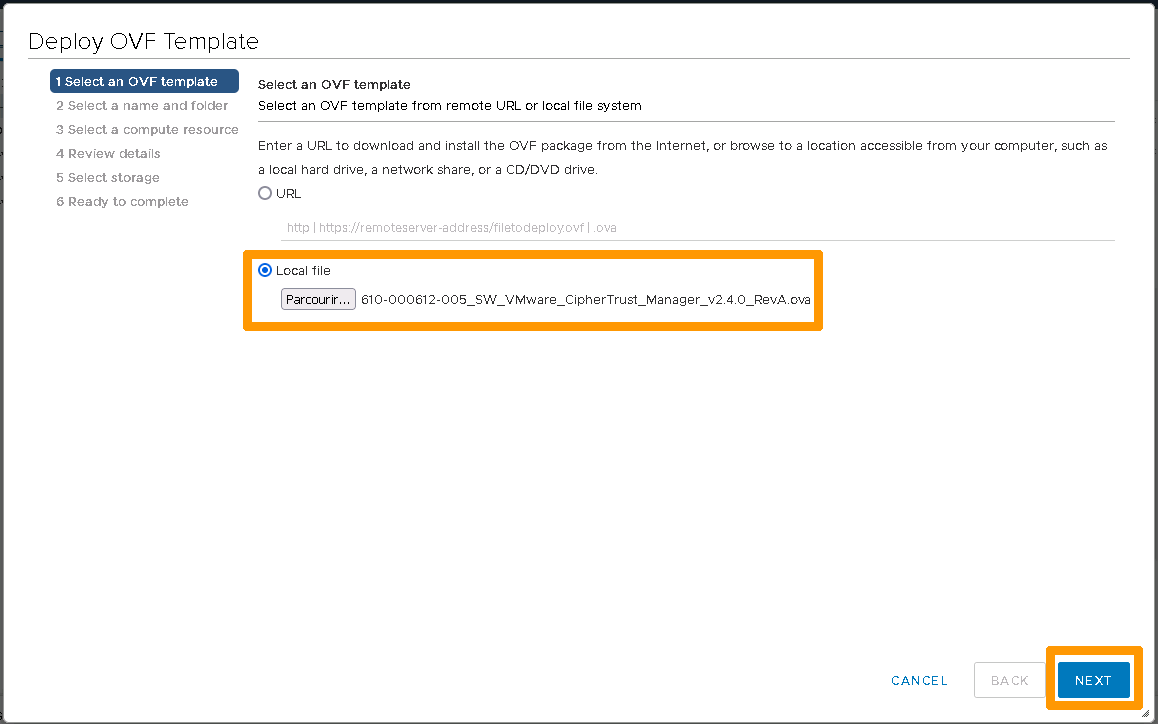The image size is (1158, 724).
Task: Select the URL radio button
Action: pos(265,194)
